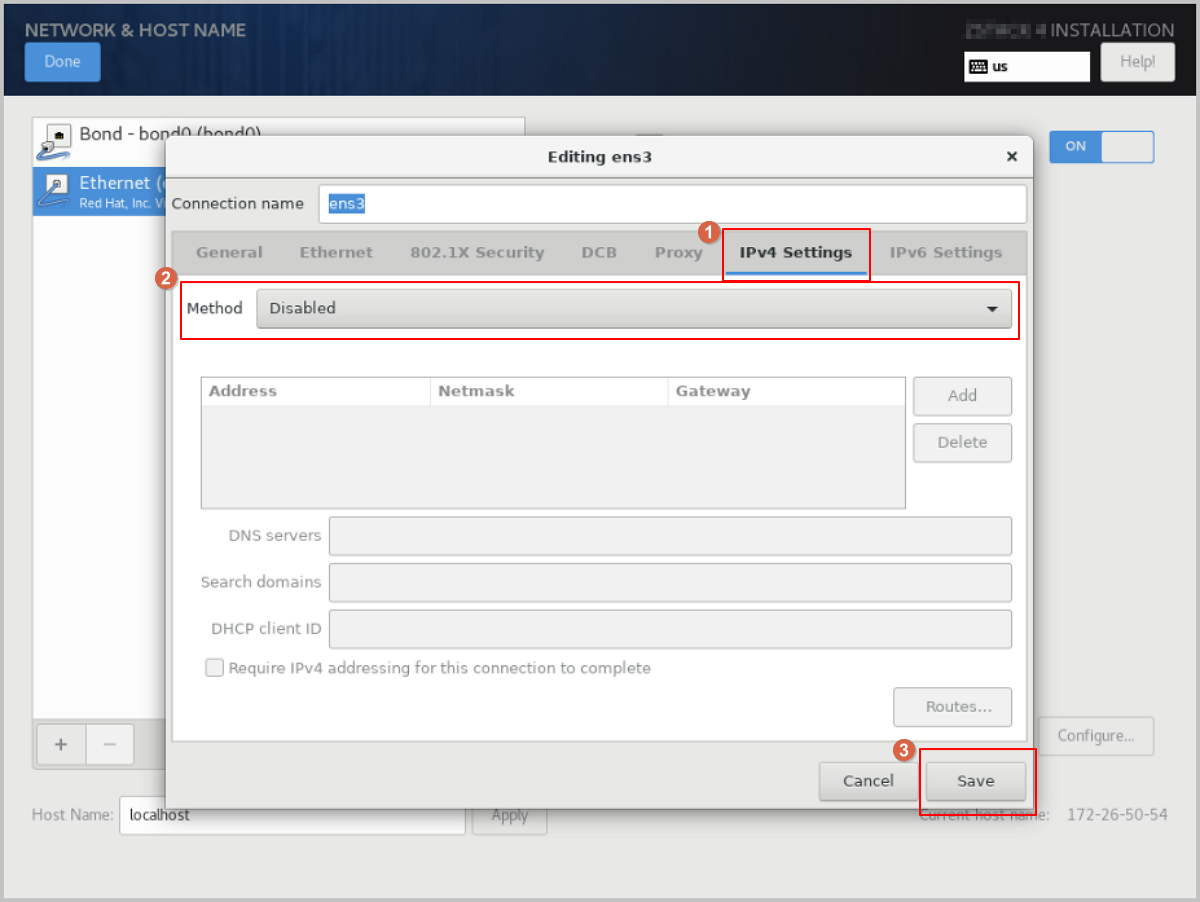
Task: Cancel the connection editing dialog
Action: click(x=867, y=781)
